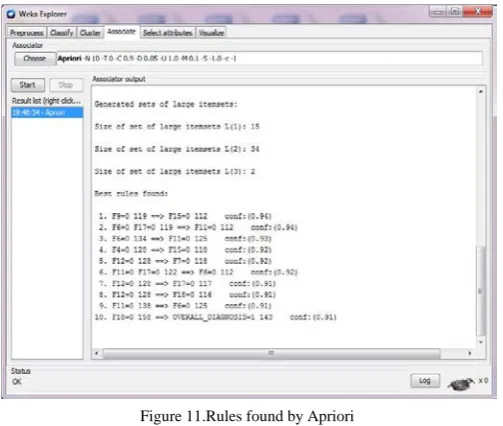Click rule 10 with OVERALL_DIAGNOSIS=1
The width and height of the screenshot is (503, 426).
coord(215,317)
